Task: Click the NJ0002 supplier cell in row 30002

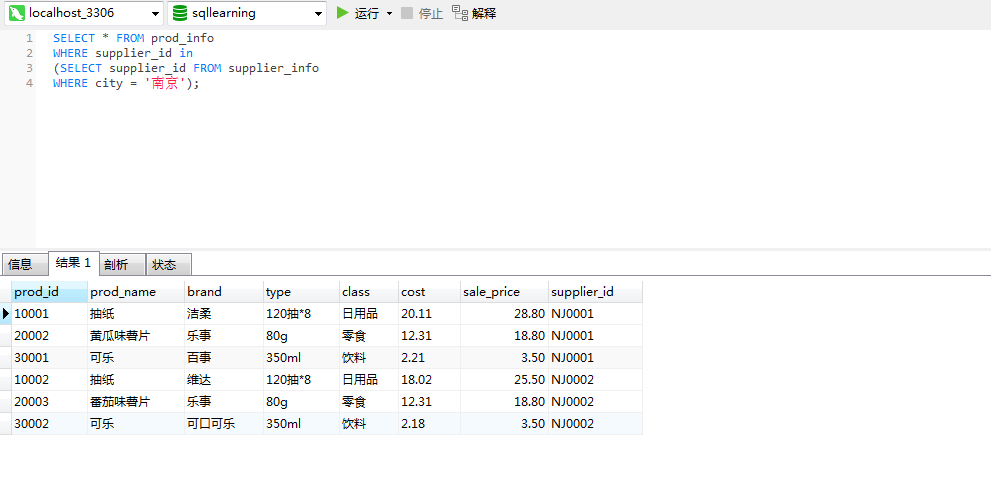Action: [x=595, y=424]
